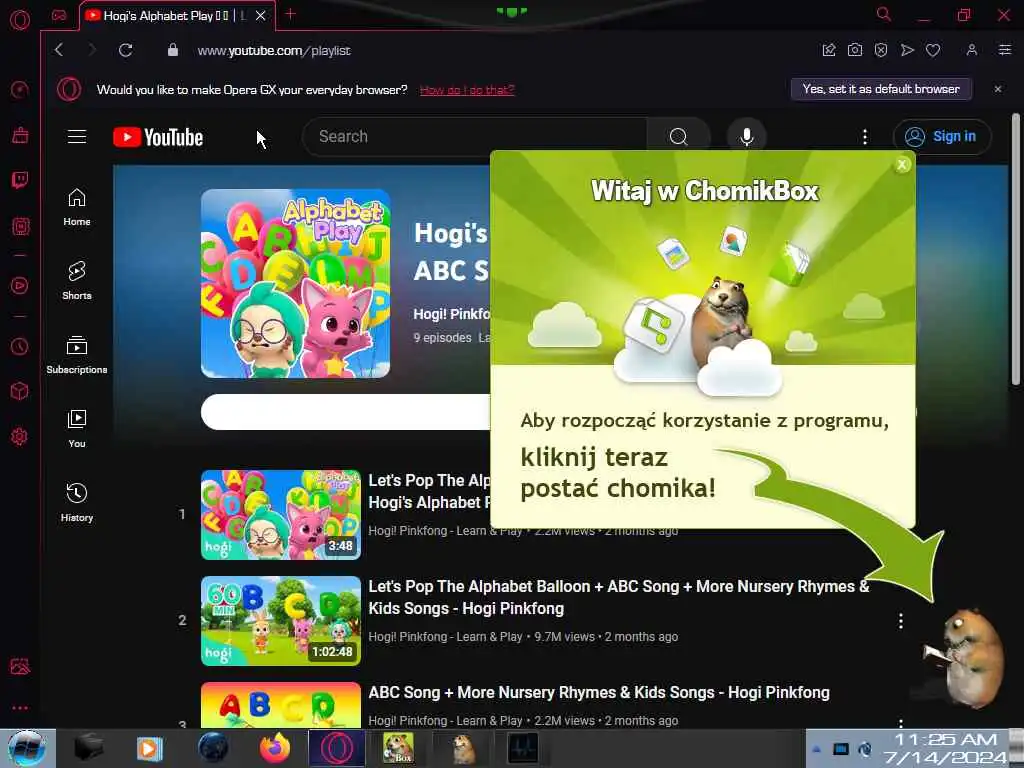1024x768 pixels.
Task: Play the 3:48 video thumbnail
Action: point(281,515)
